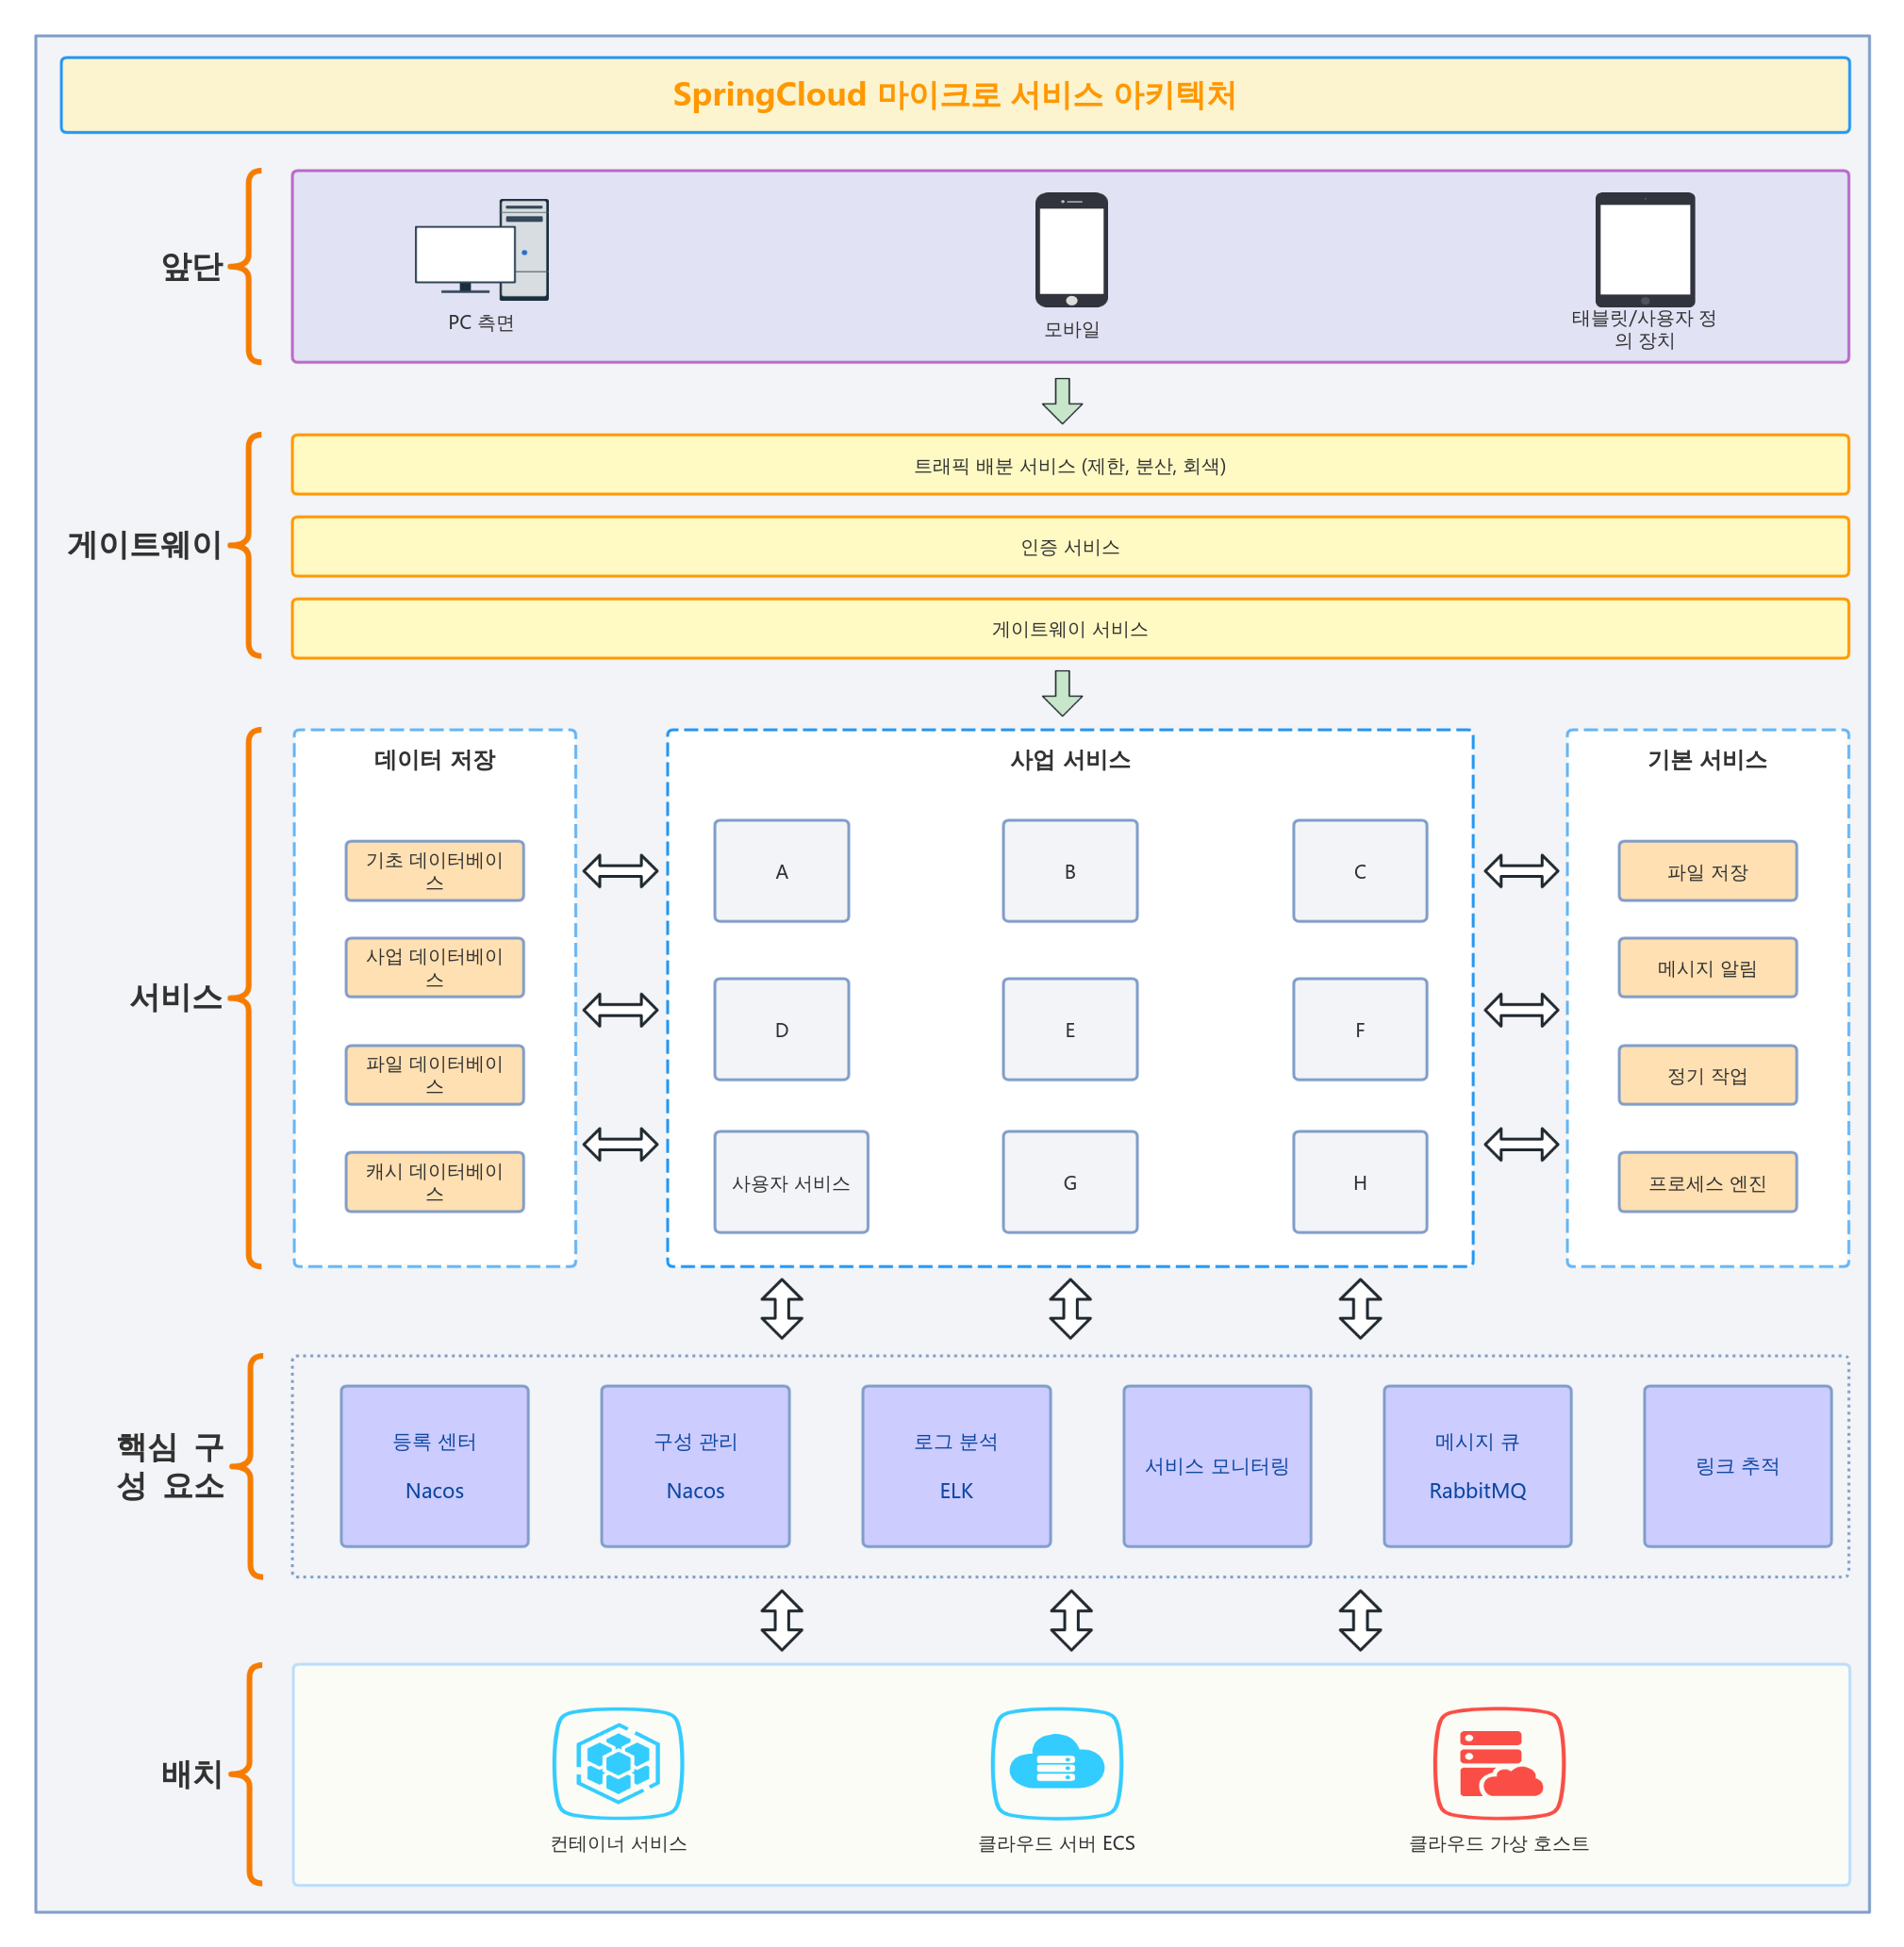Screen dimensions: 1904x1947
Task: Click the 사업 서비스 heading
Action: point(1070,760)
